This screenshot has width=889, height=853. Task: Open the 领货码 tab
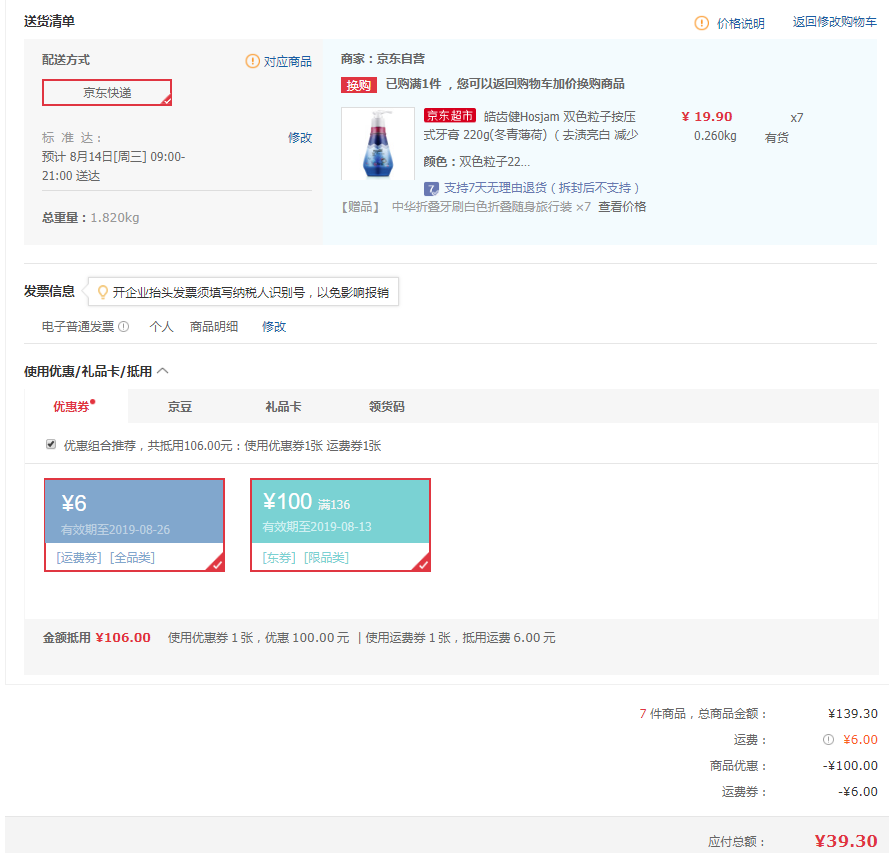(387, 406)
